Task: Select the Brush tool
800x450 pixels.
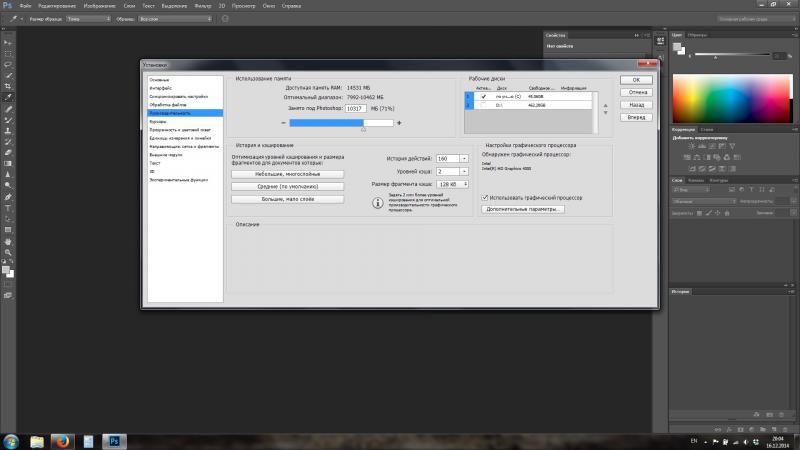Action: 8,120
